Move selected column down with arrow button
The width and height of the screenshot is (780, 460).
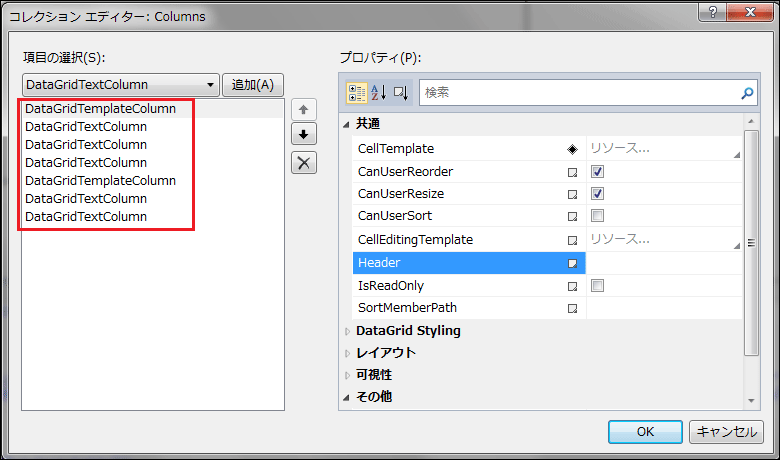303,134
